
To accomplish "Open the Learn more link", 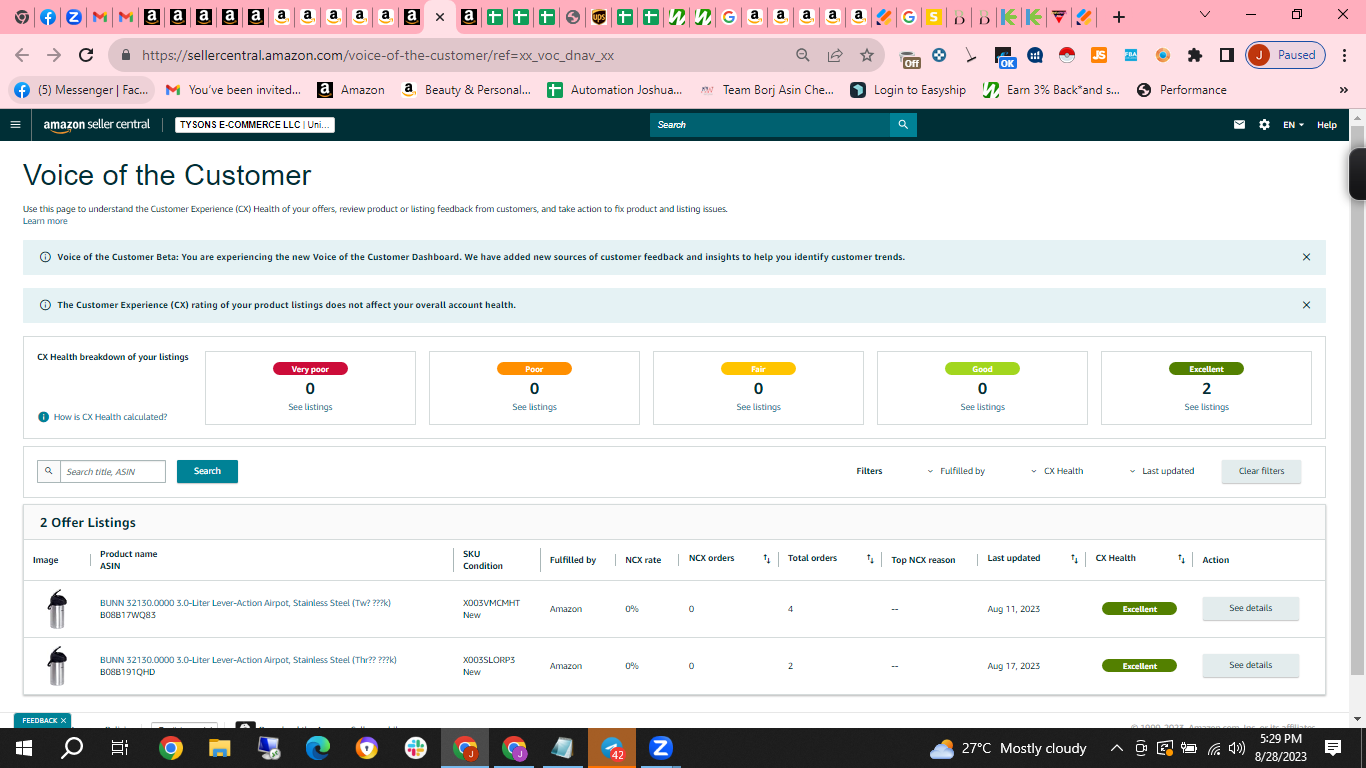I will [45, 221].
